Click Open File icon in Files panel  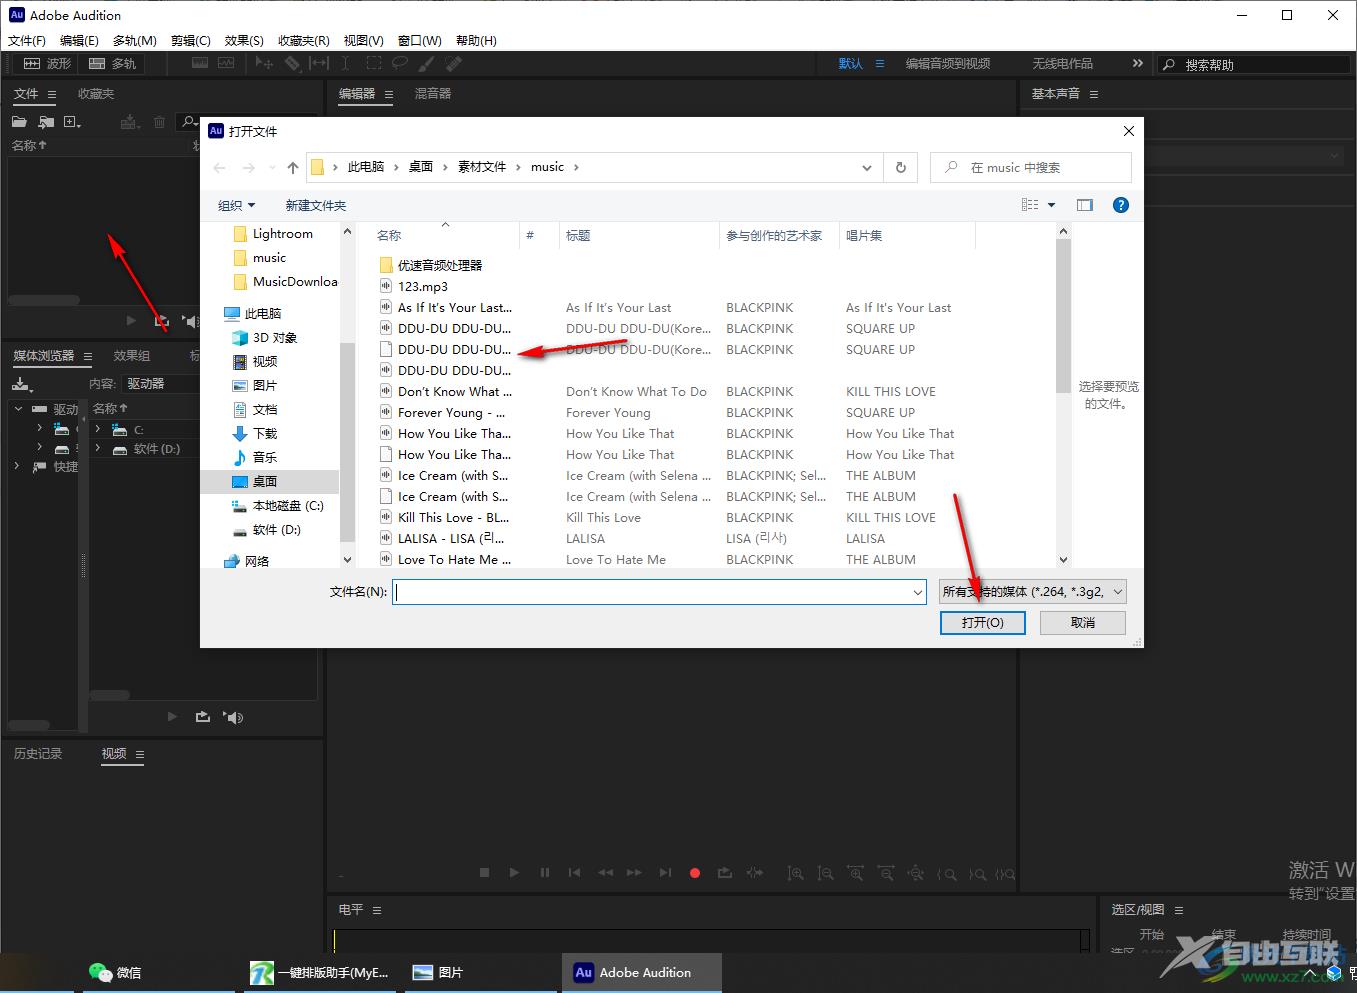click(x=19, y=122)
